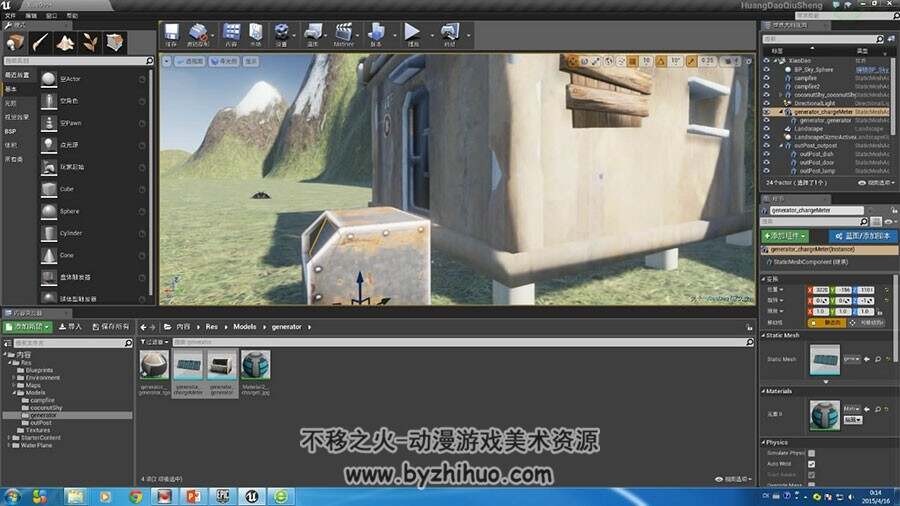Toggle visibility eye for outPost_door

[x=766, y=163]
